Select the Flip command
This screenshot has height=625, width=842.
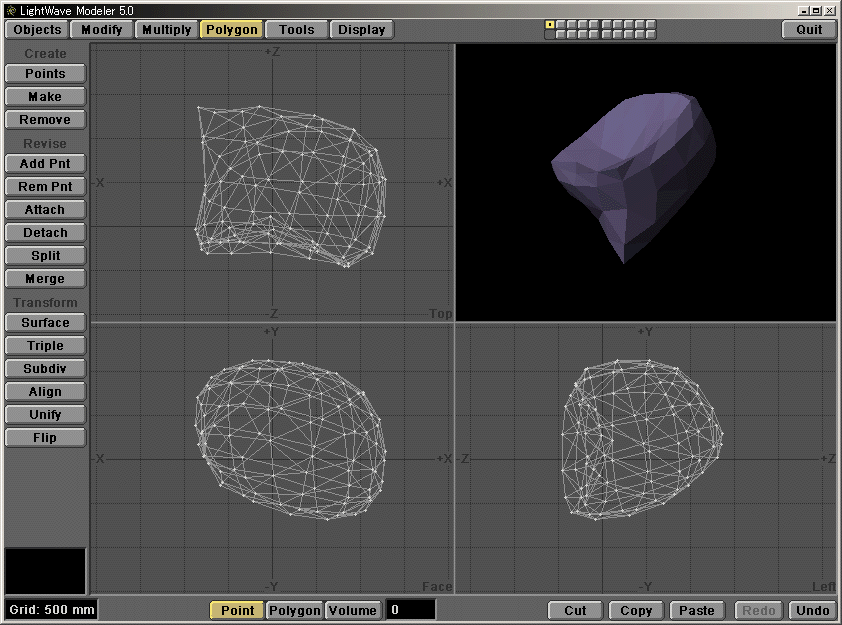click(x=45, y=437)
